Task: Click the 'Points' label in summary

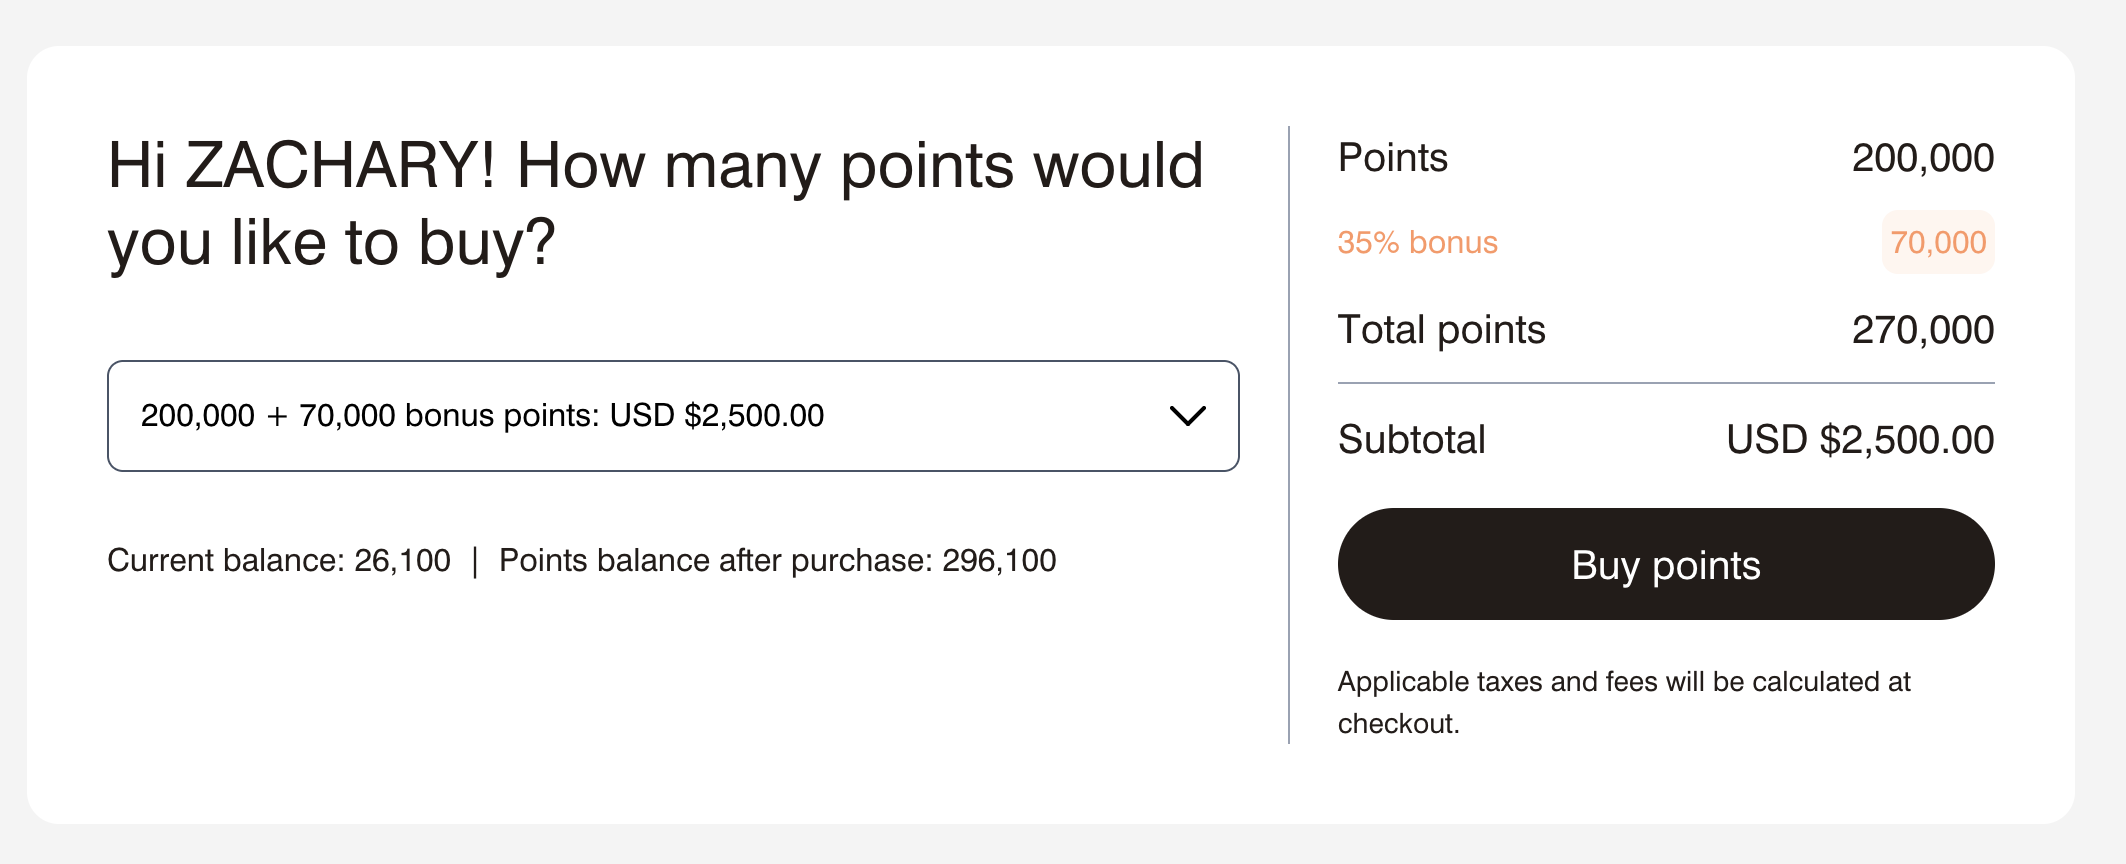Action: coord(1392,158)
